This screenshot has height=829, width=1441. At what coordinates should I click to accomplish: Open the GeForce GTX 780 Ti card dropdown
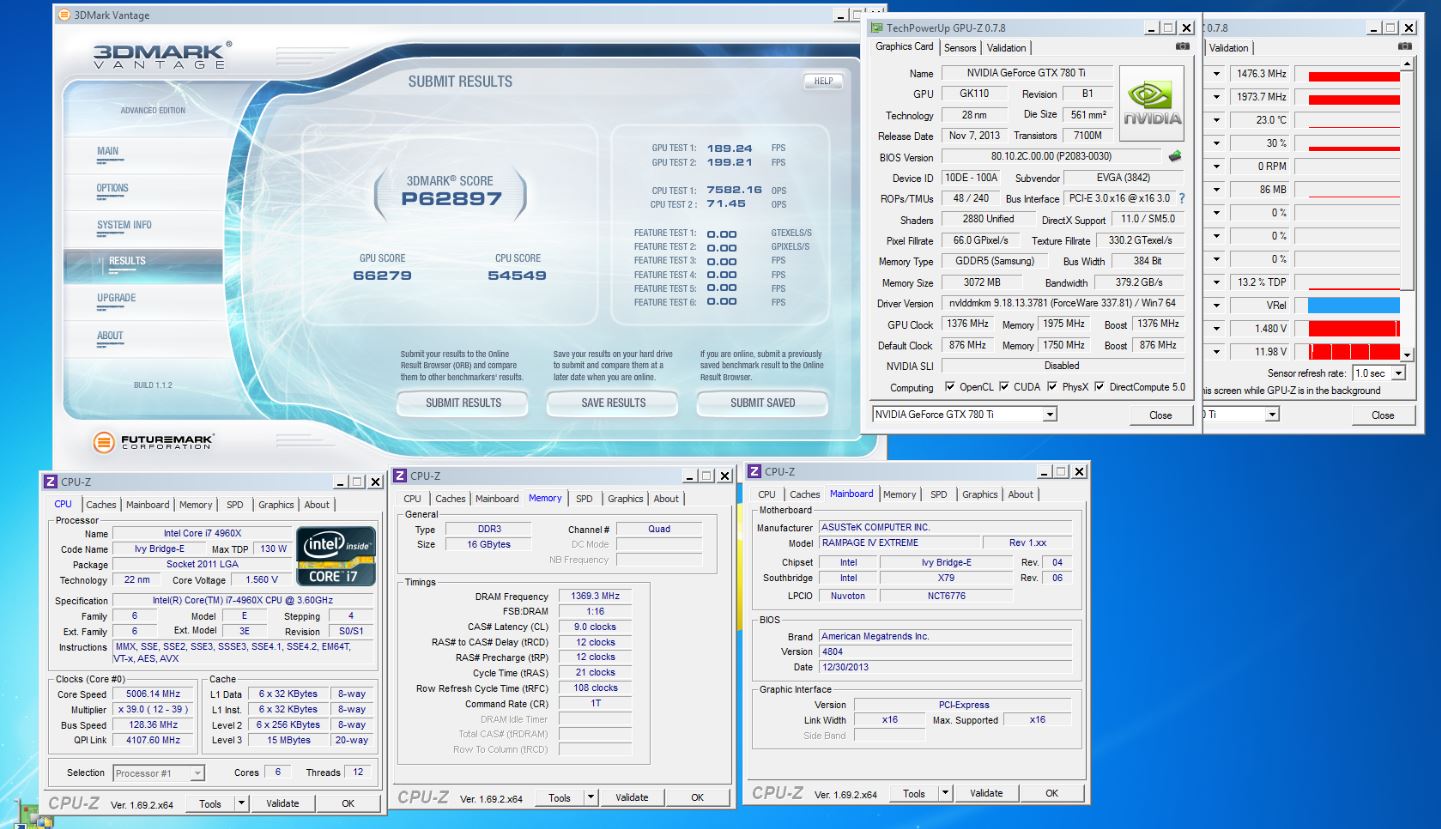pyautogui.click(x=1049, y=414)
